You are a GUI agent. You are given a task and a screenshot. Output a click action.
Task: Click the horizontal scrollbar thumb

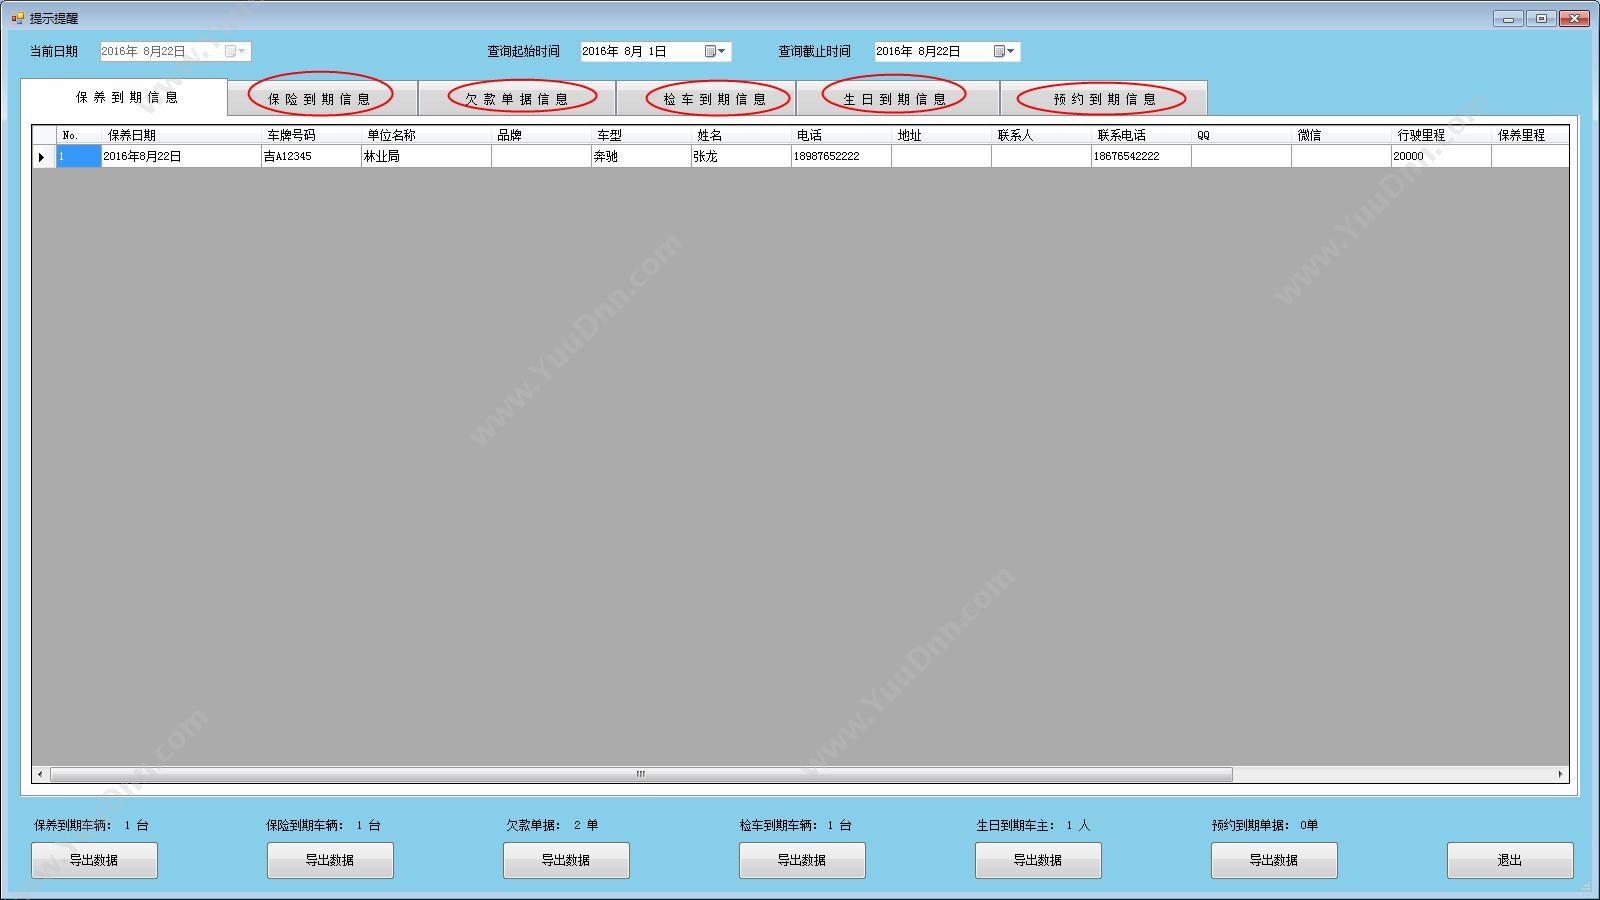point(641,774)
